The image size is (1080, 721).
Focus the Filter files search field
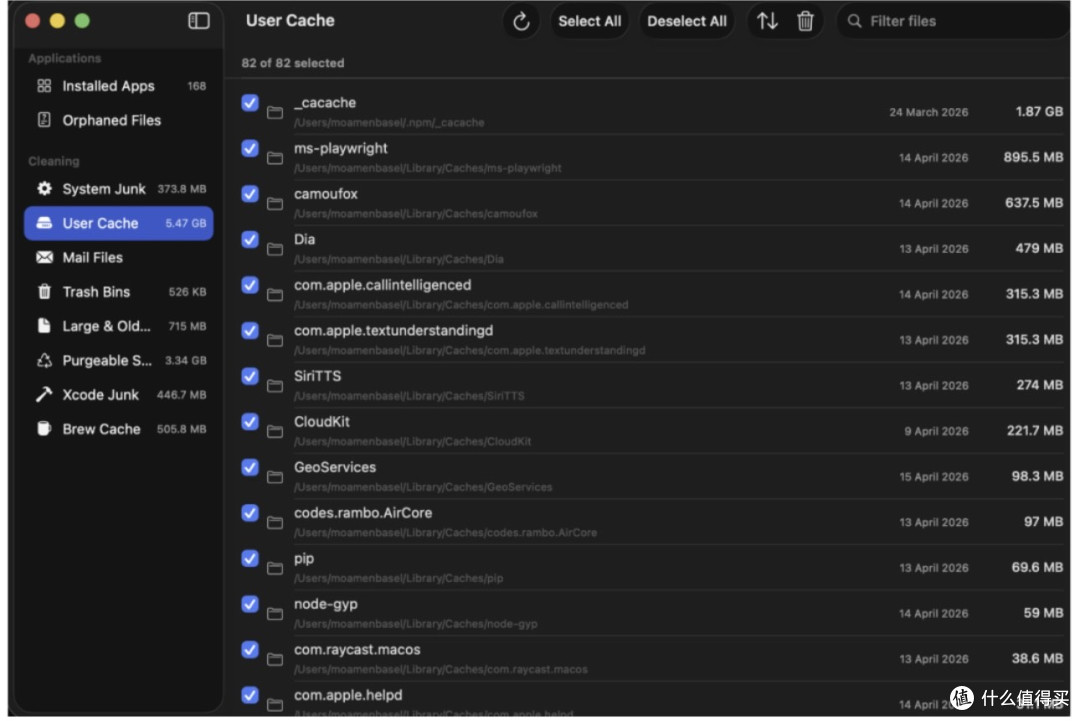coord(954,21)
